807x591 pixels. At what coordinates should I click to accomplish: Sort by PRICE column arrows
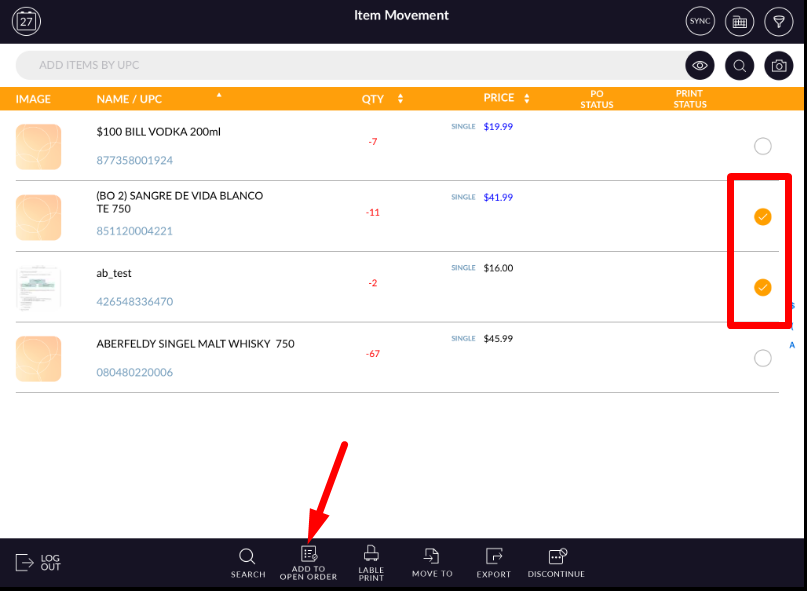(x=526, y=99)
